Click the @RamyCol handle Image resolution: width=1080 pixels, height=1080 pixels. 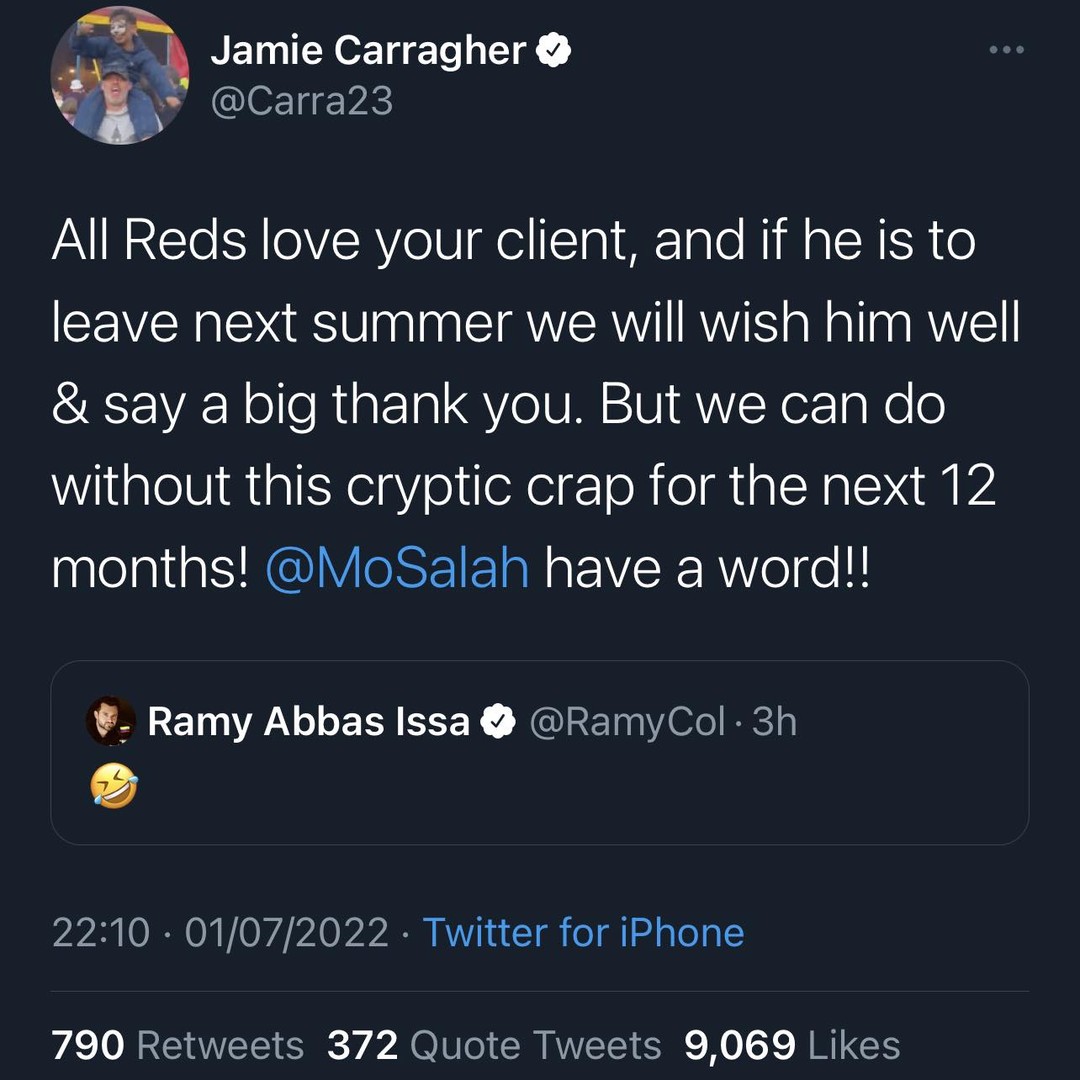coord(627,722)
